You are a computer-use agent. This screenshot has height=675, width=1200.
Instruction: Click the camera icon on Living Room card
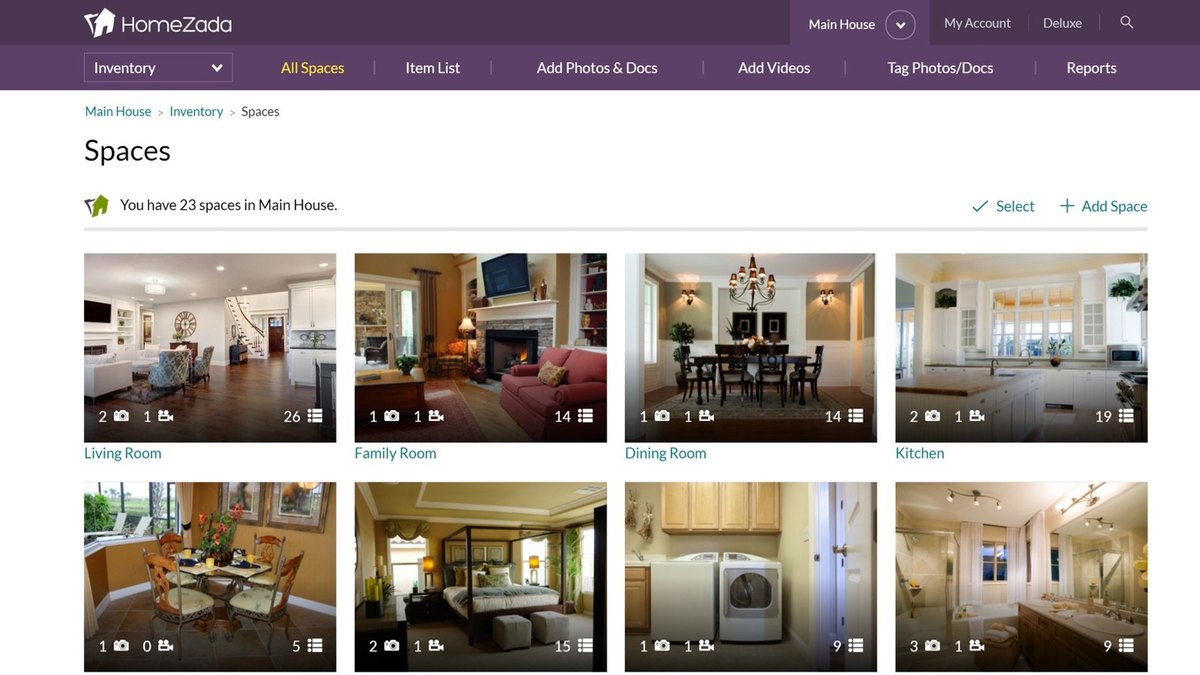(121, 416)
